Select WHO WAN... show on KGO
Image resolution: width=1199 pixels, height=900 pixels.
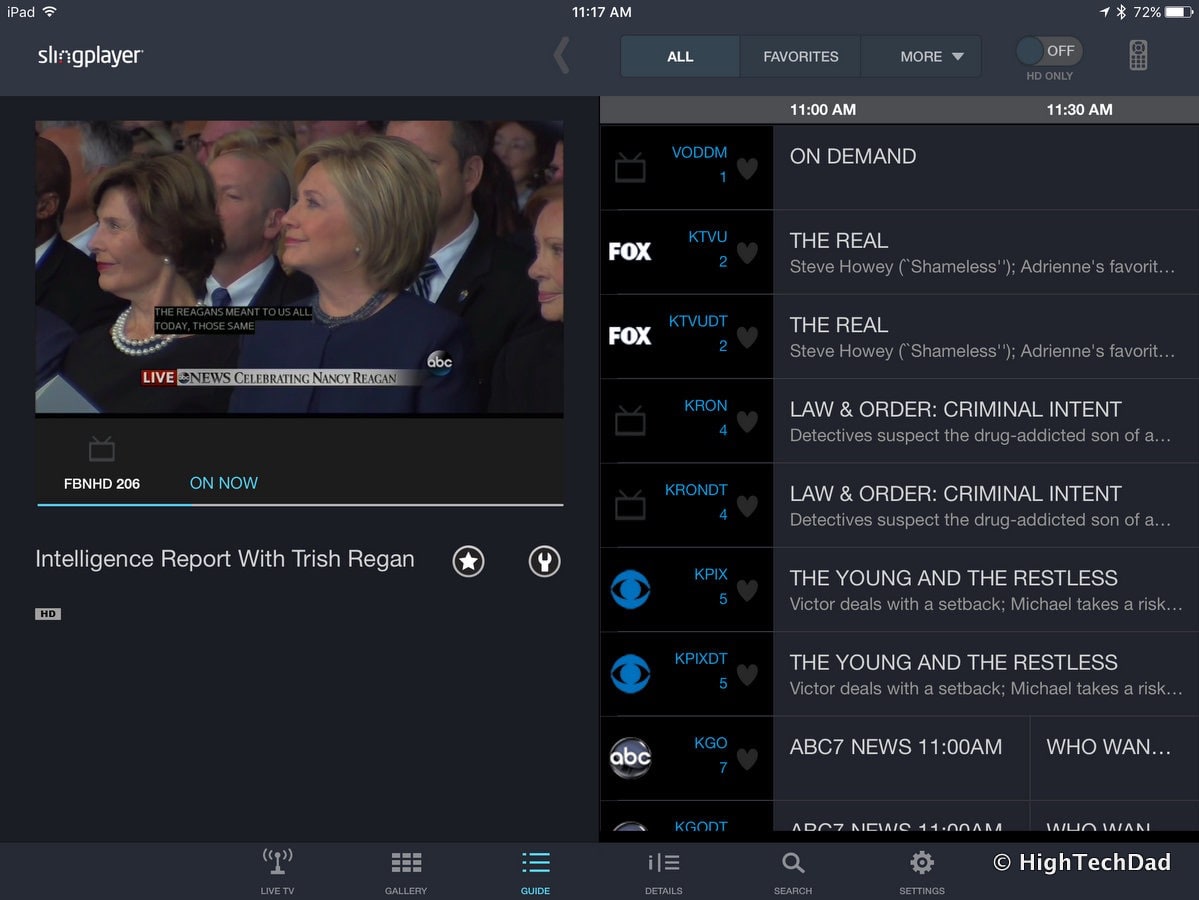click(1115, 758)
